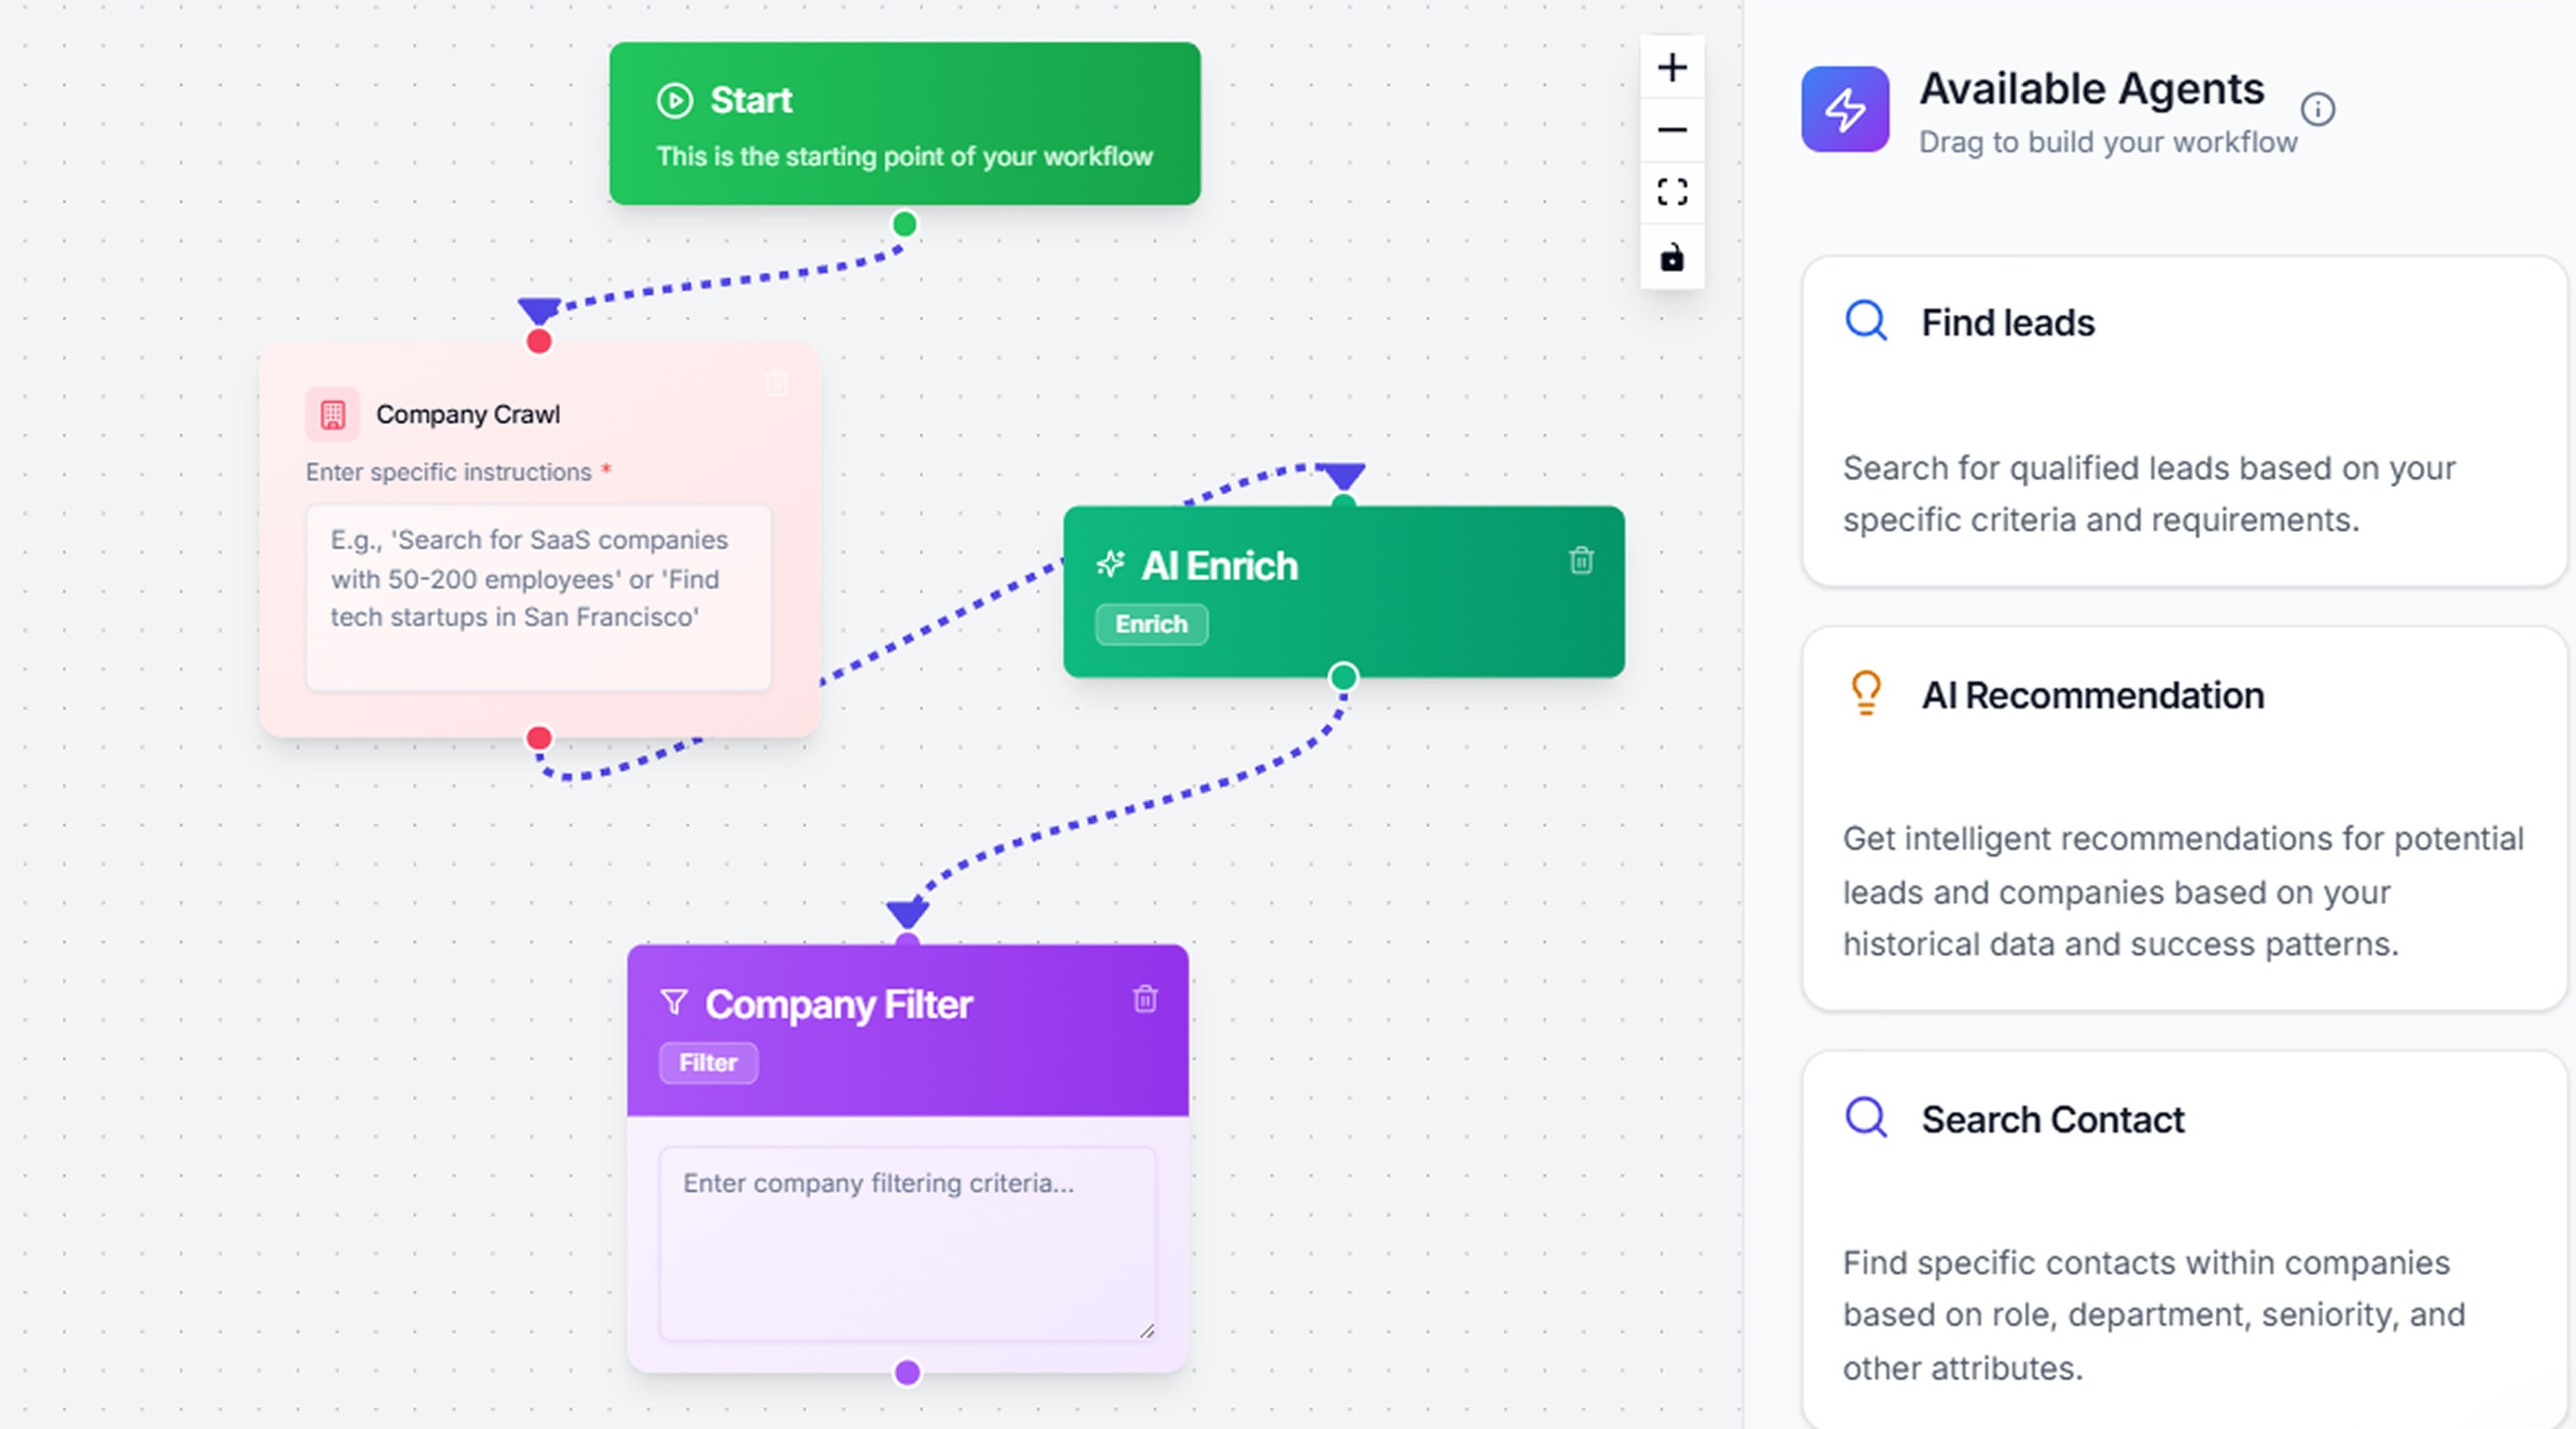The height and width of the screenshot is (1429, 2576).
Task: Click the purple Company Filter output handle
Action: (x=907, y=1373)
